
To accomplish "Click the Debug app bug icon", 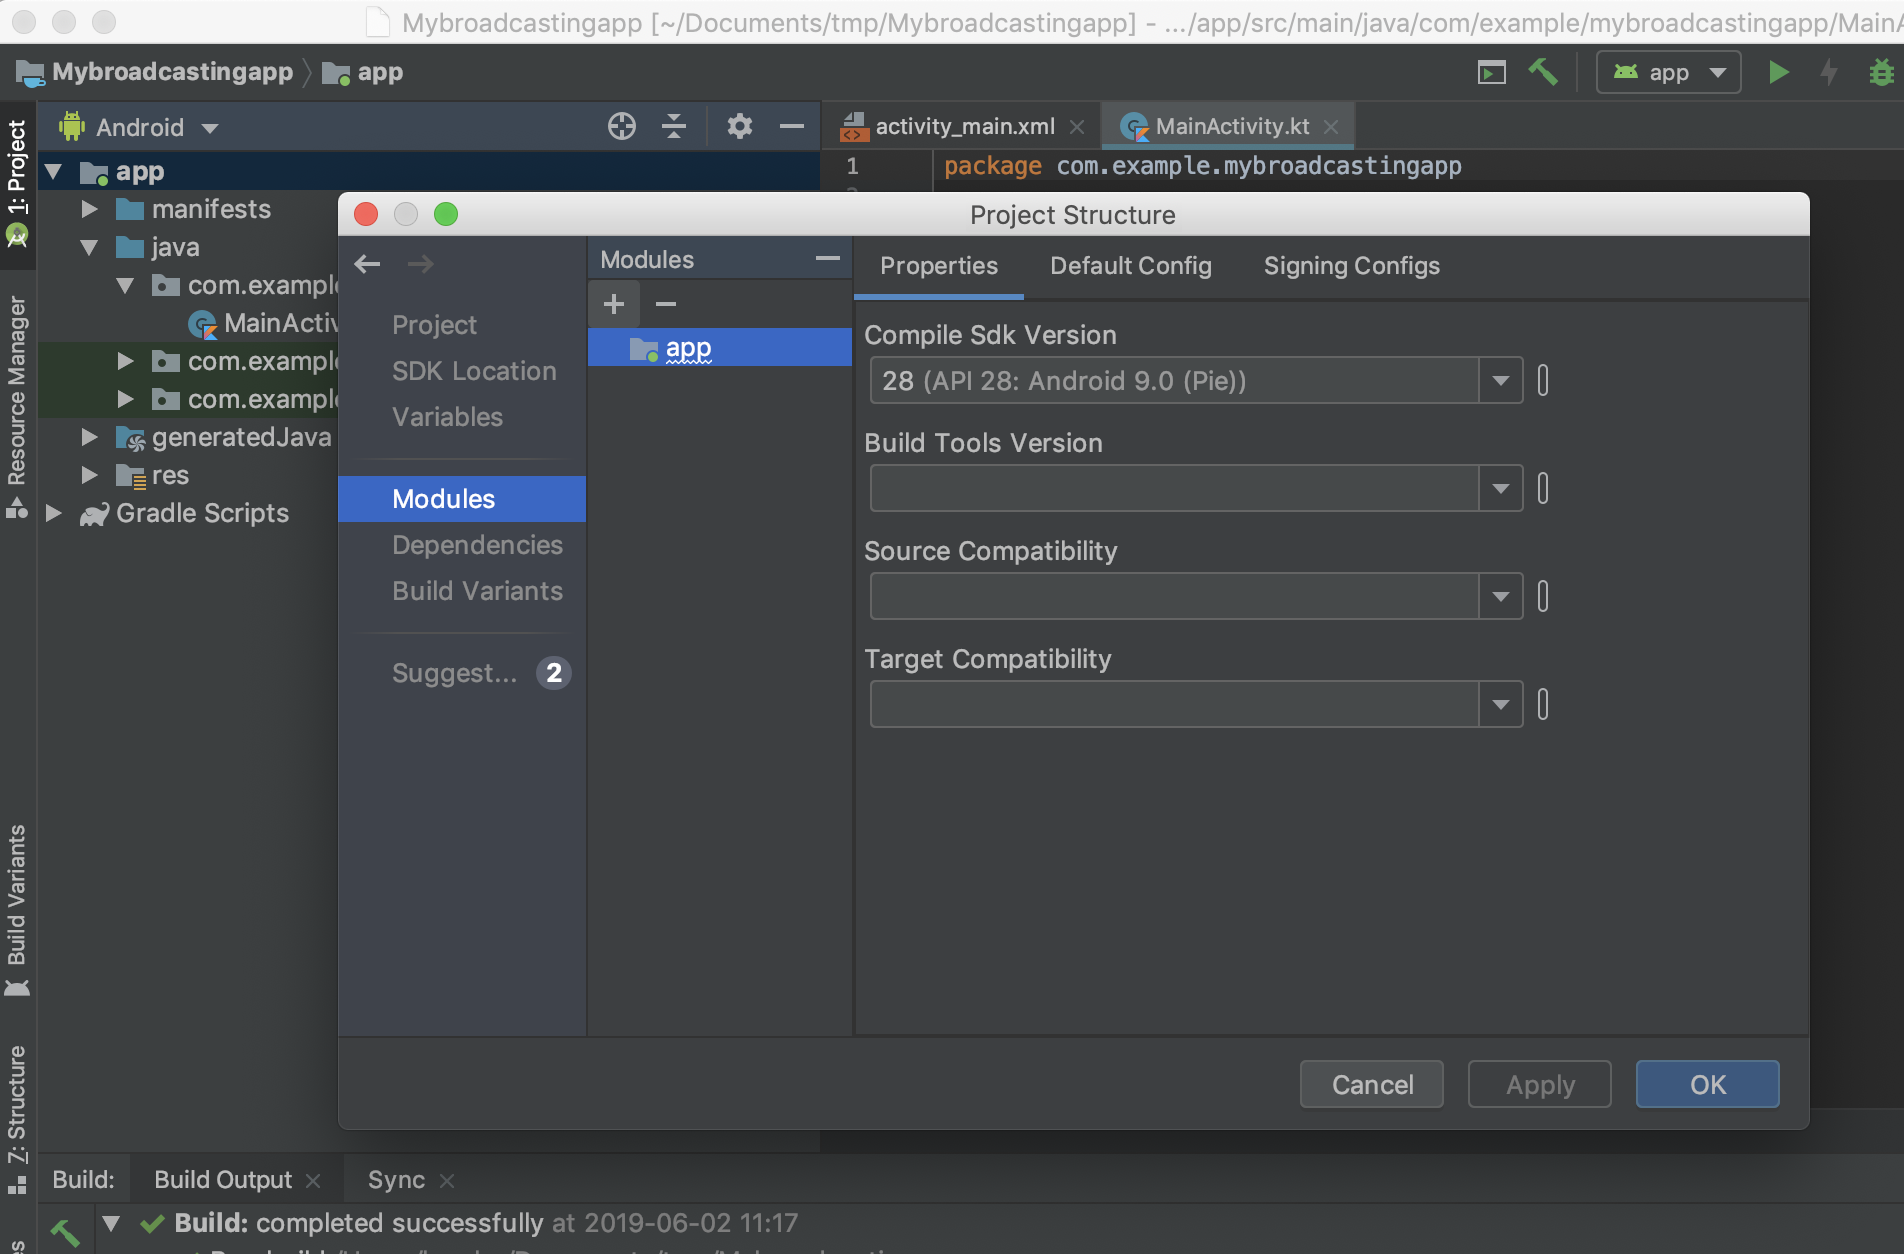I will point(1881,72).
